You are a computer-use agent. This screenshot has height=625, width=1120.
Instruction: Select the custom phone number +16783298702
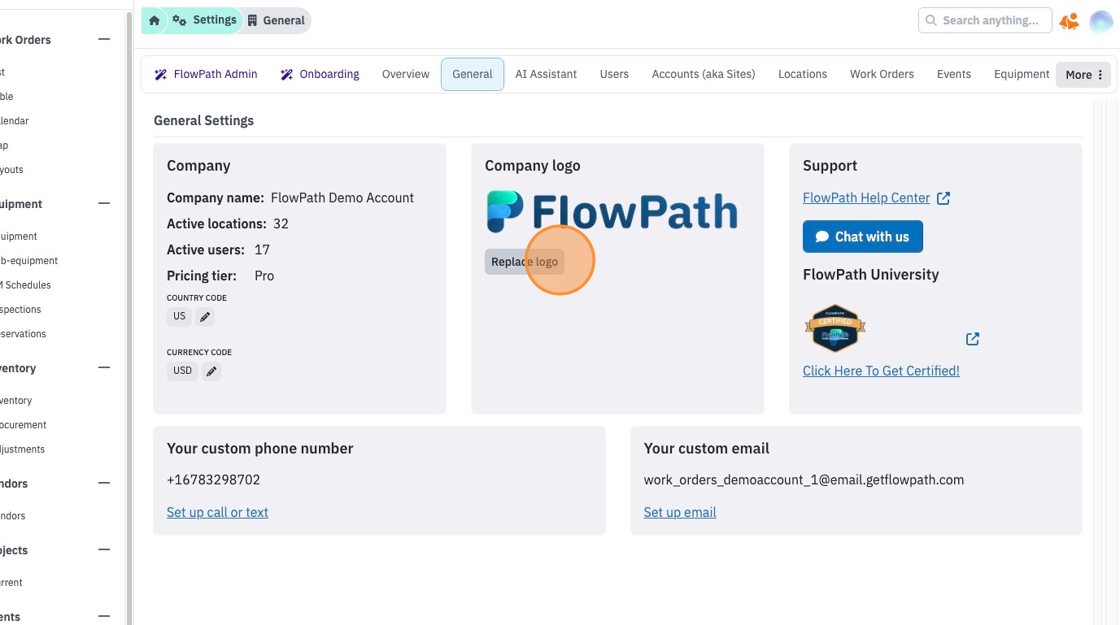(x=214, y=480)
